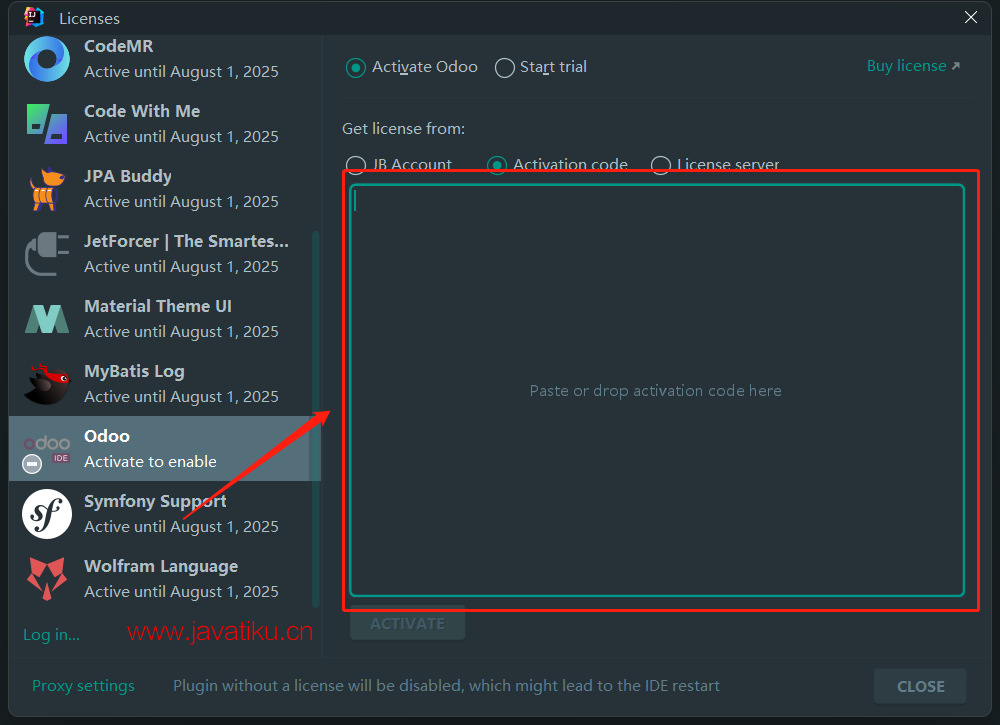Click the IntelliJ logo in title bar

[34, 17]
